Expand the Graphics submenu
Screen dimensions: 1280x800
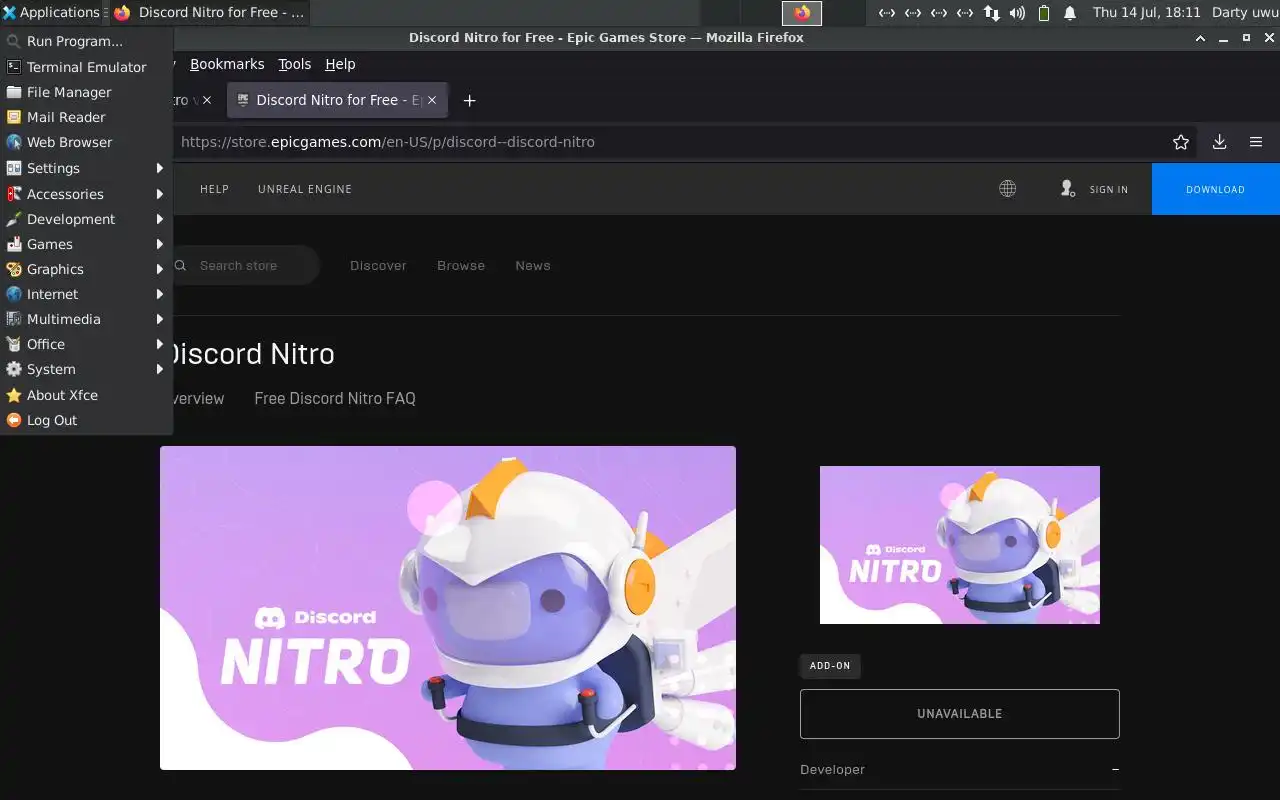pos(86,269)
